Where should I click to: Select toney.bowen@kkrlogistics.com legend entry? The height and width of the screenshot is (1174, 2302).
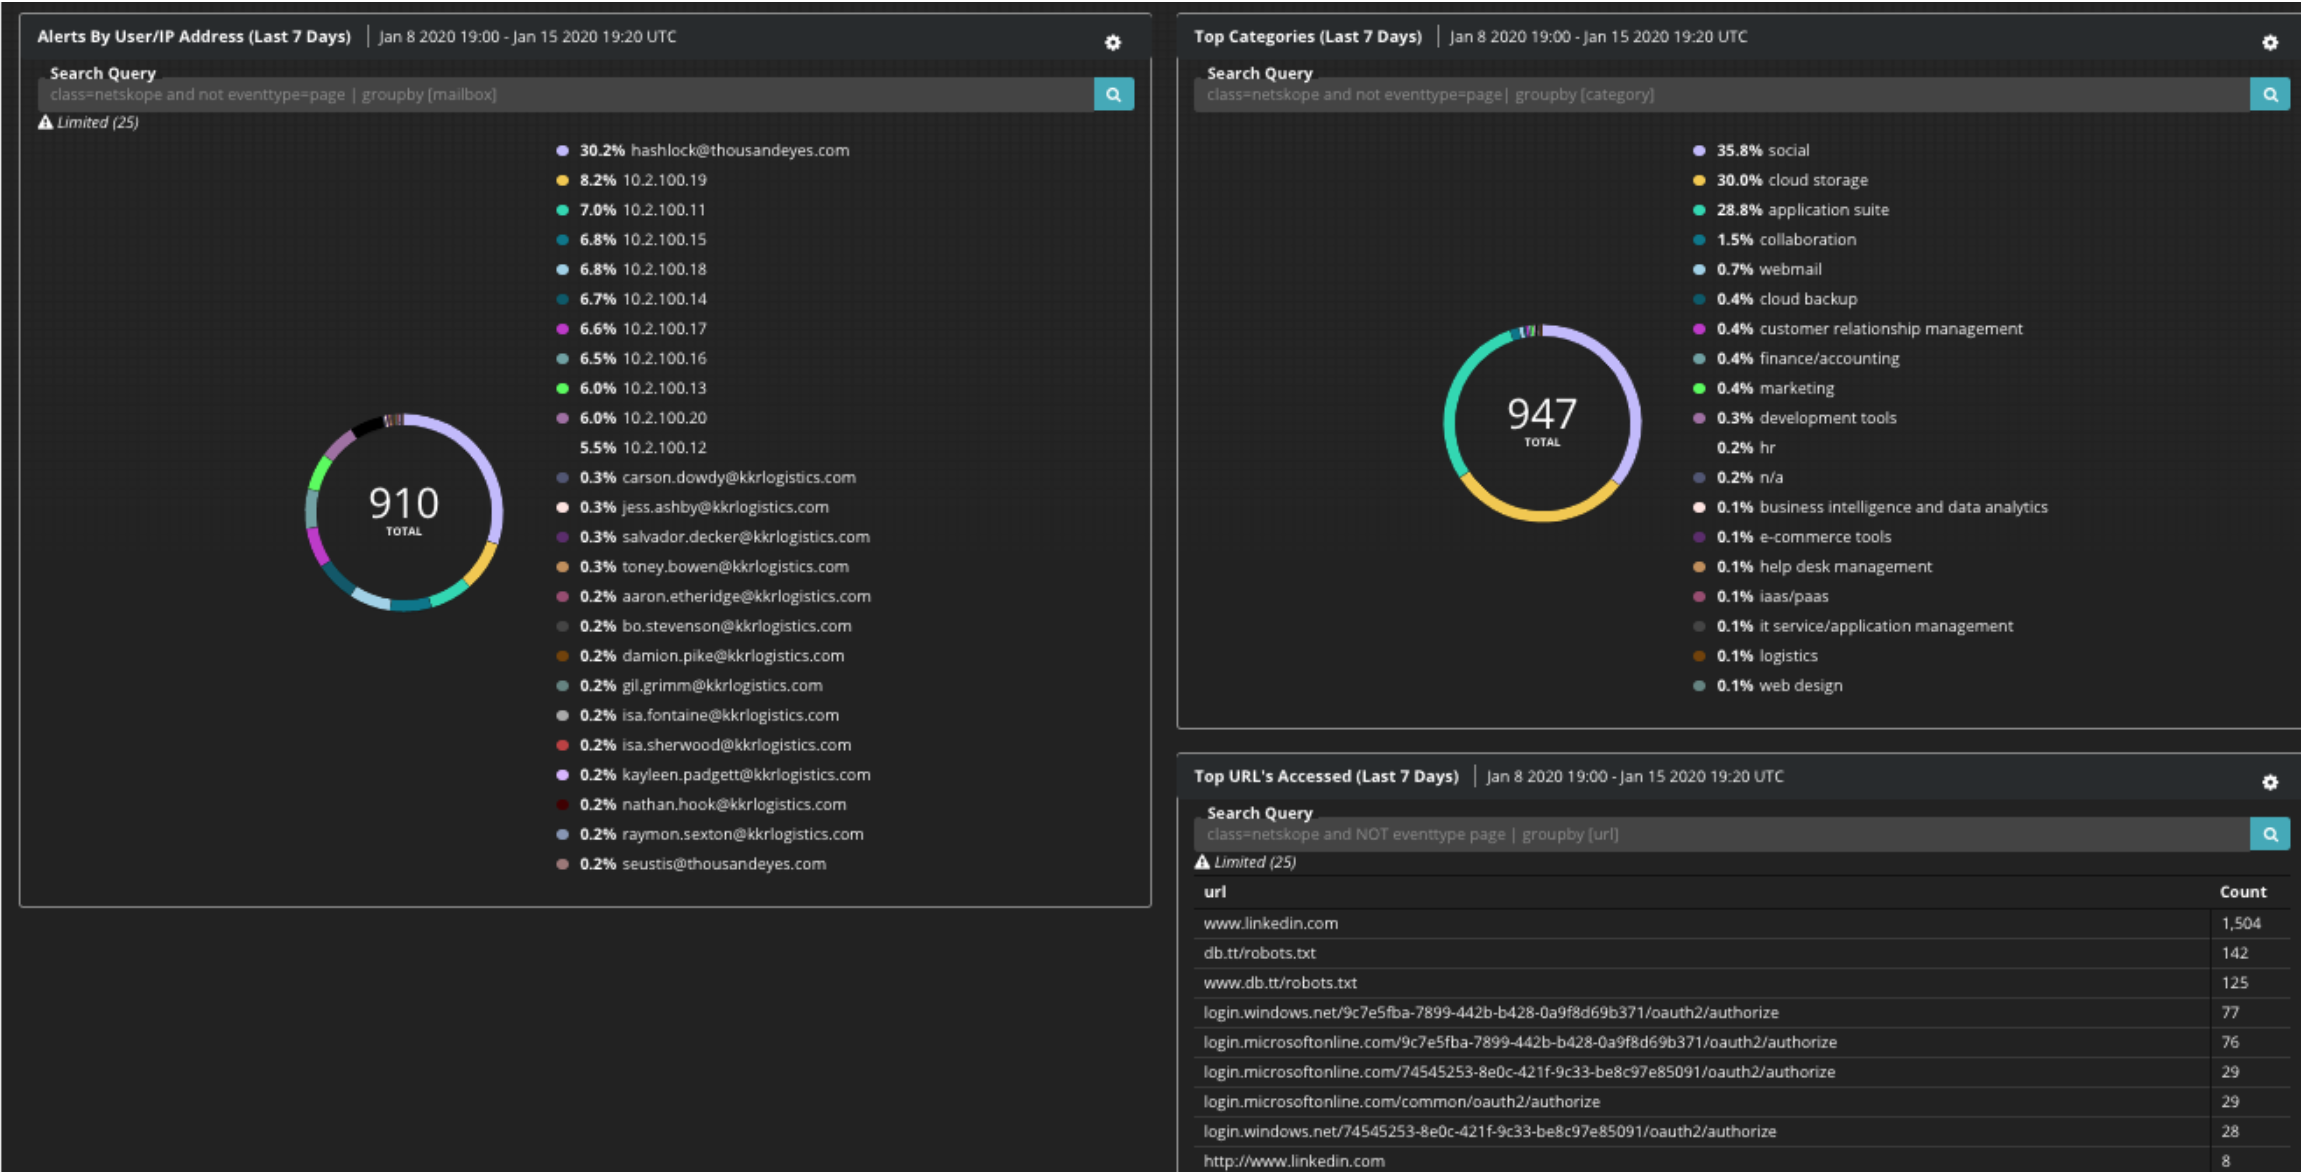click(x=702, y=567)
